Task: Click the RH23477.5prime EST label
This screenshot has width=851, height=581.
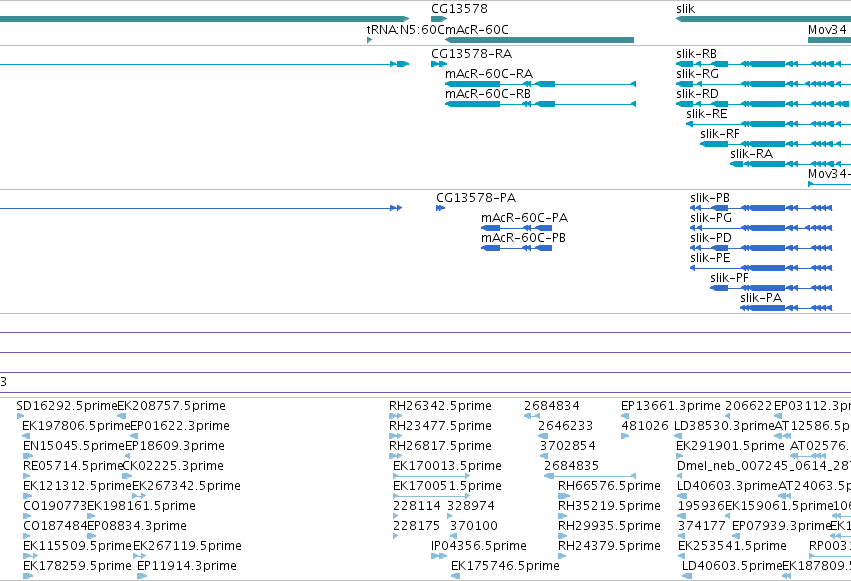Action: click(x=440, y=426)
